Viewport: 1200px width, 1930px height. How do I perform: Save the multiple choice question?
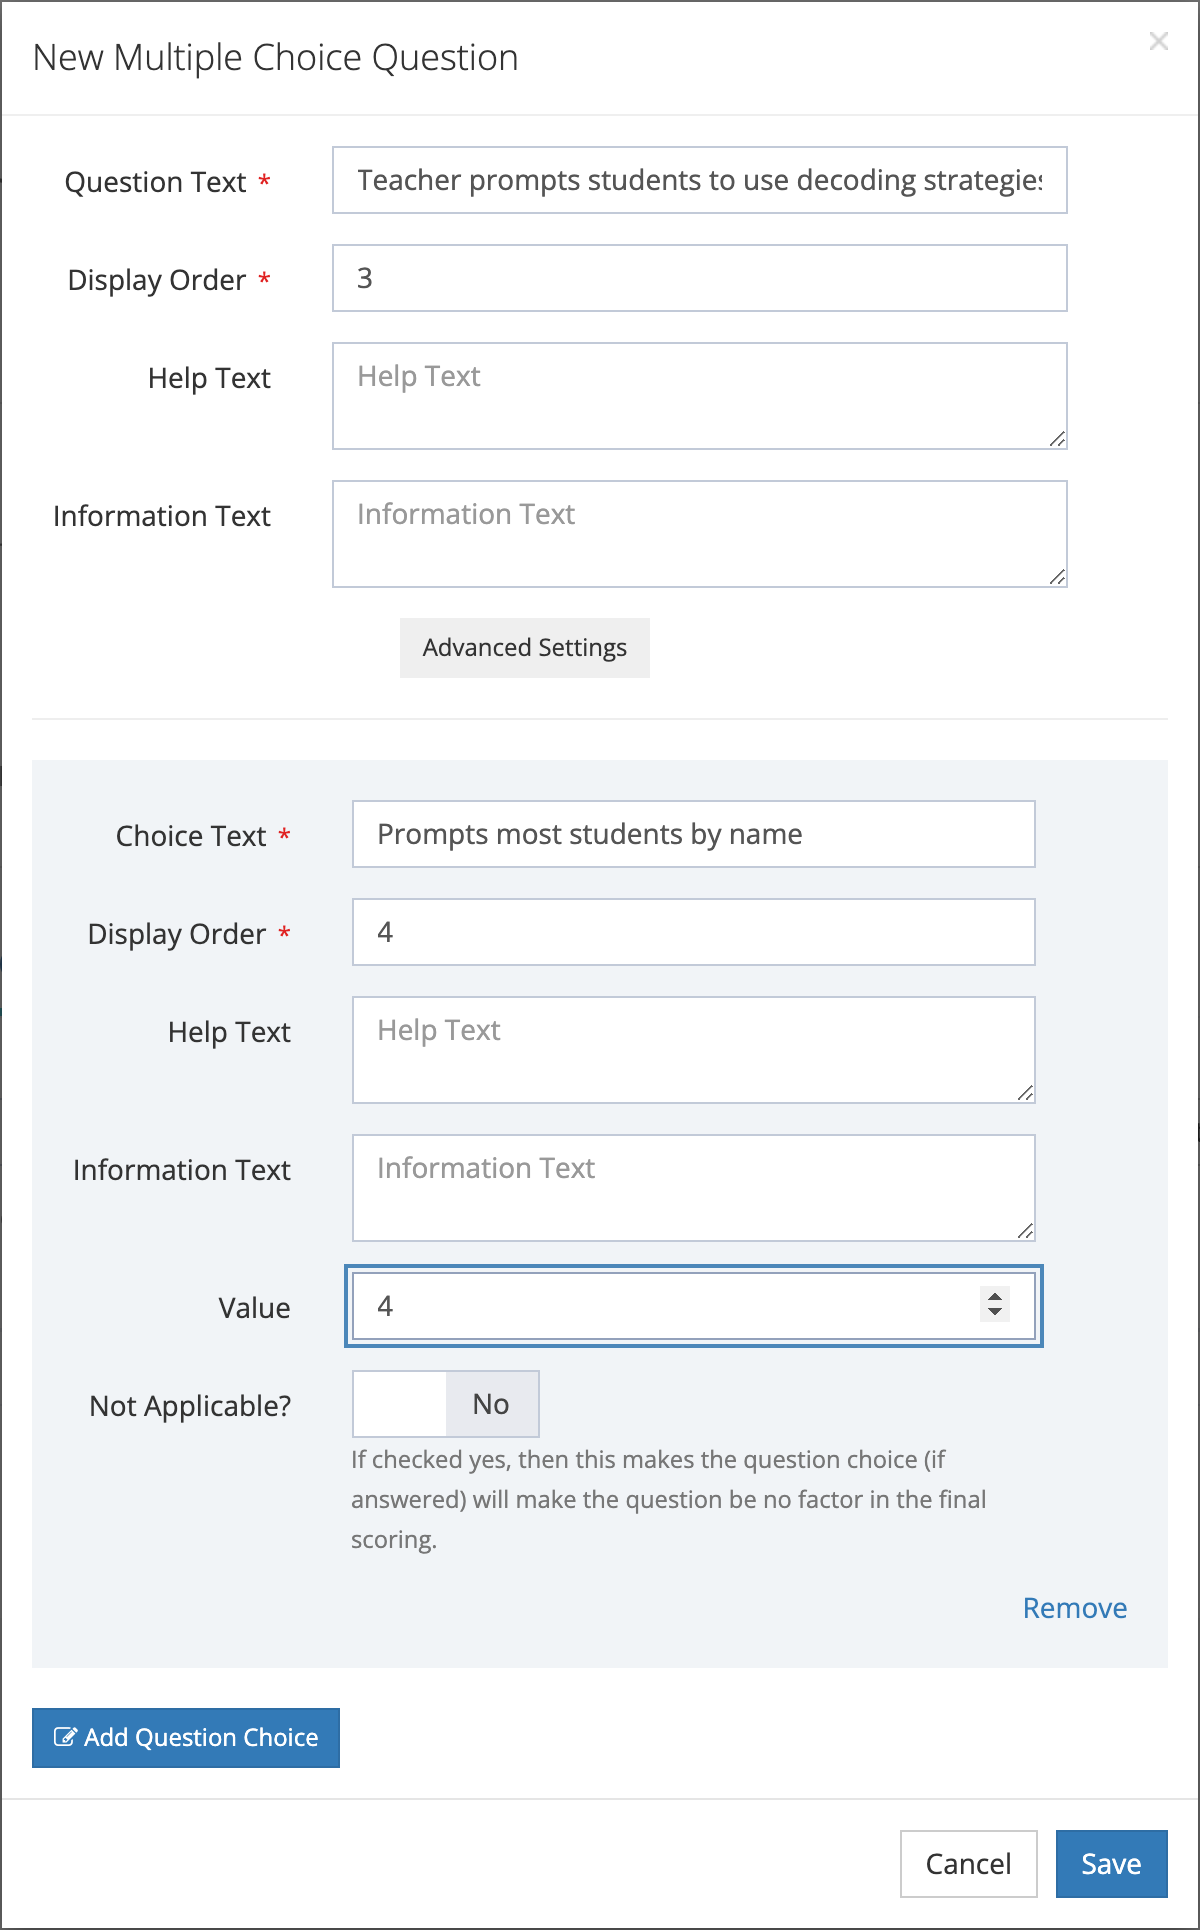[x=1112, y=1864]
